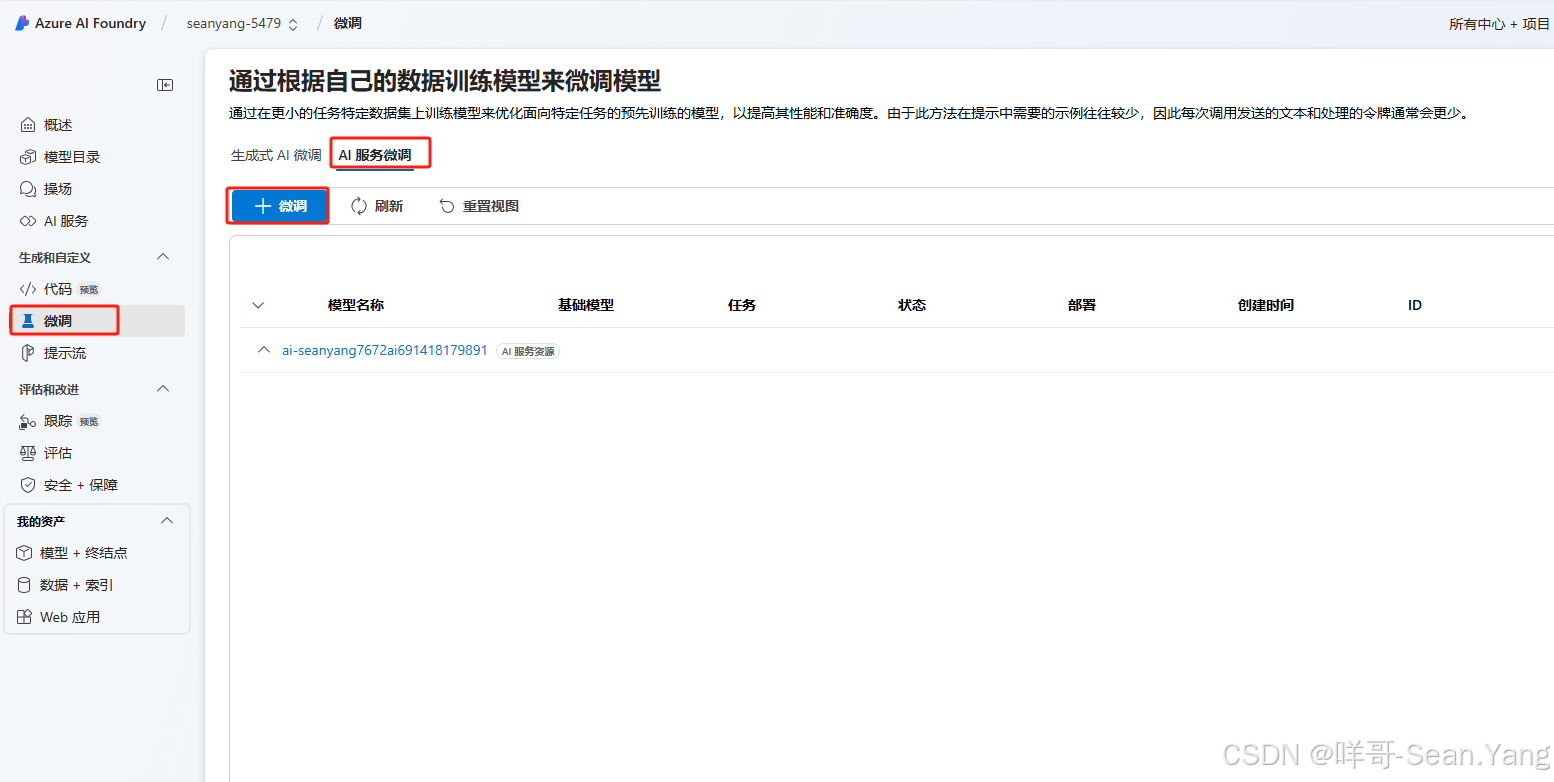
Task: Click the counterclockwise reset view icon
Action: [x=447, y=206]
